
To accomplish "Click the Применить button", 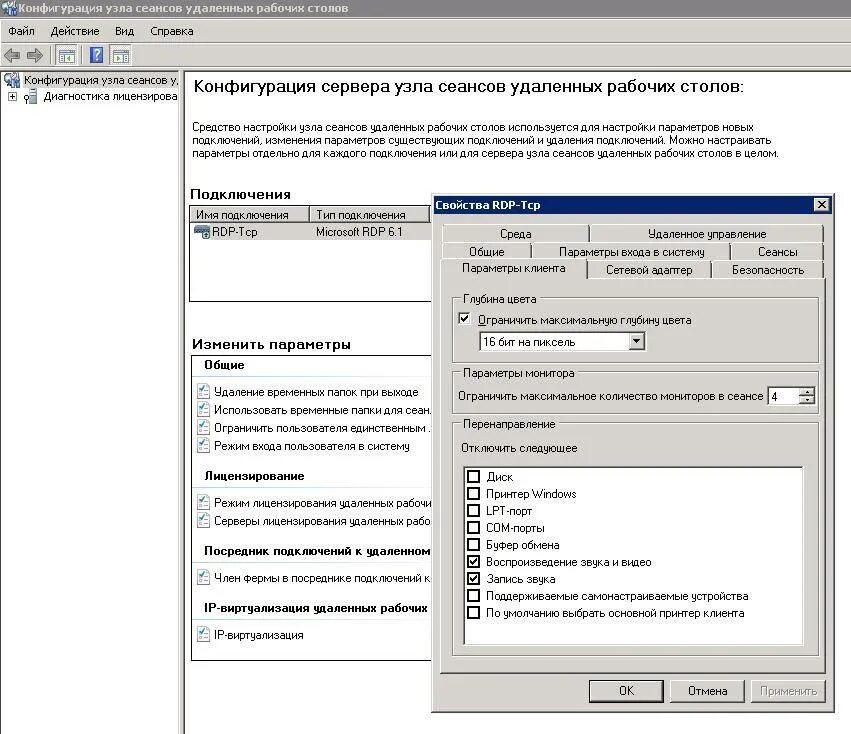I will pos(788,691).
